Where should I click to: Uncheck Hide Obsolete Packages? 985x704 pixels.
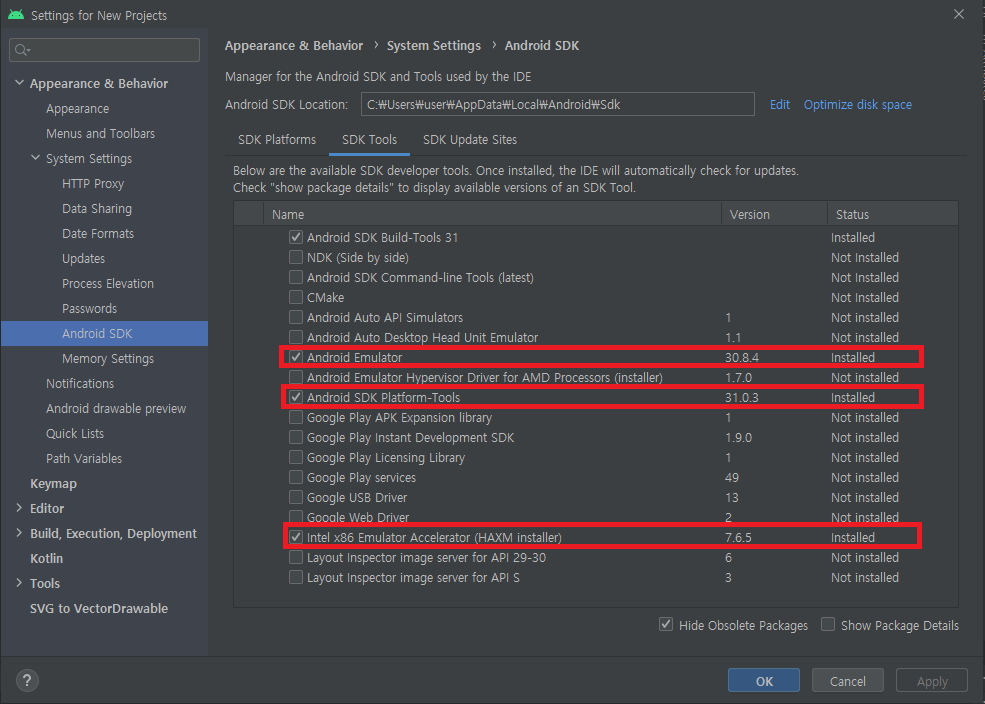pos(666,624)
